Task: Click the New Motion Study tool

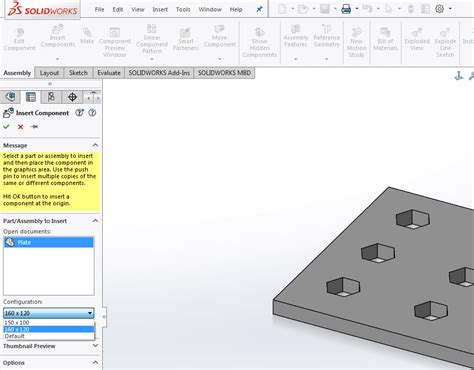Action: click(x=356, y=42)
